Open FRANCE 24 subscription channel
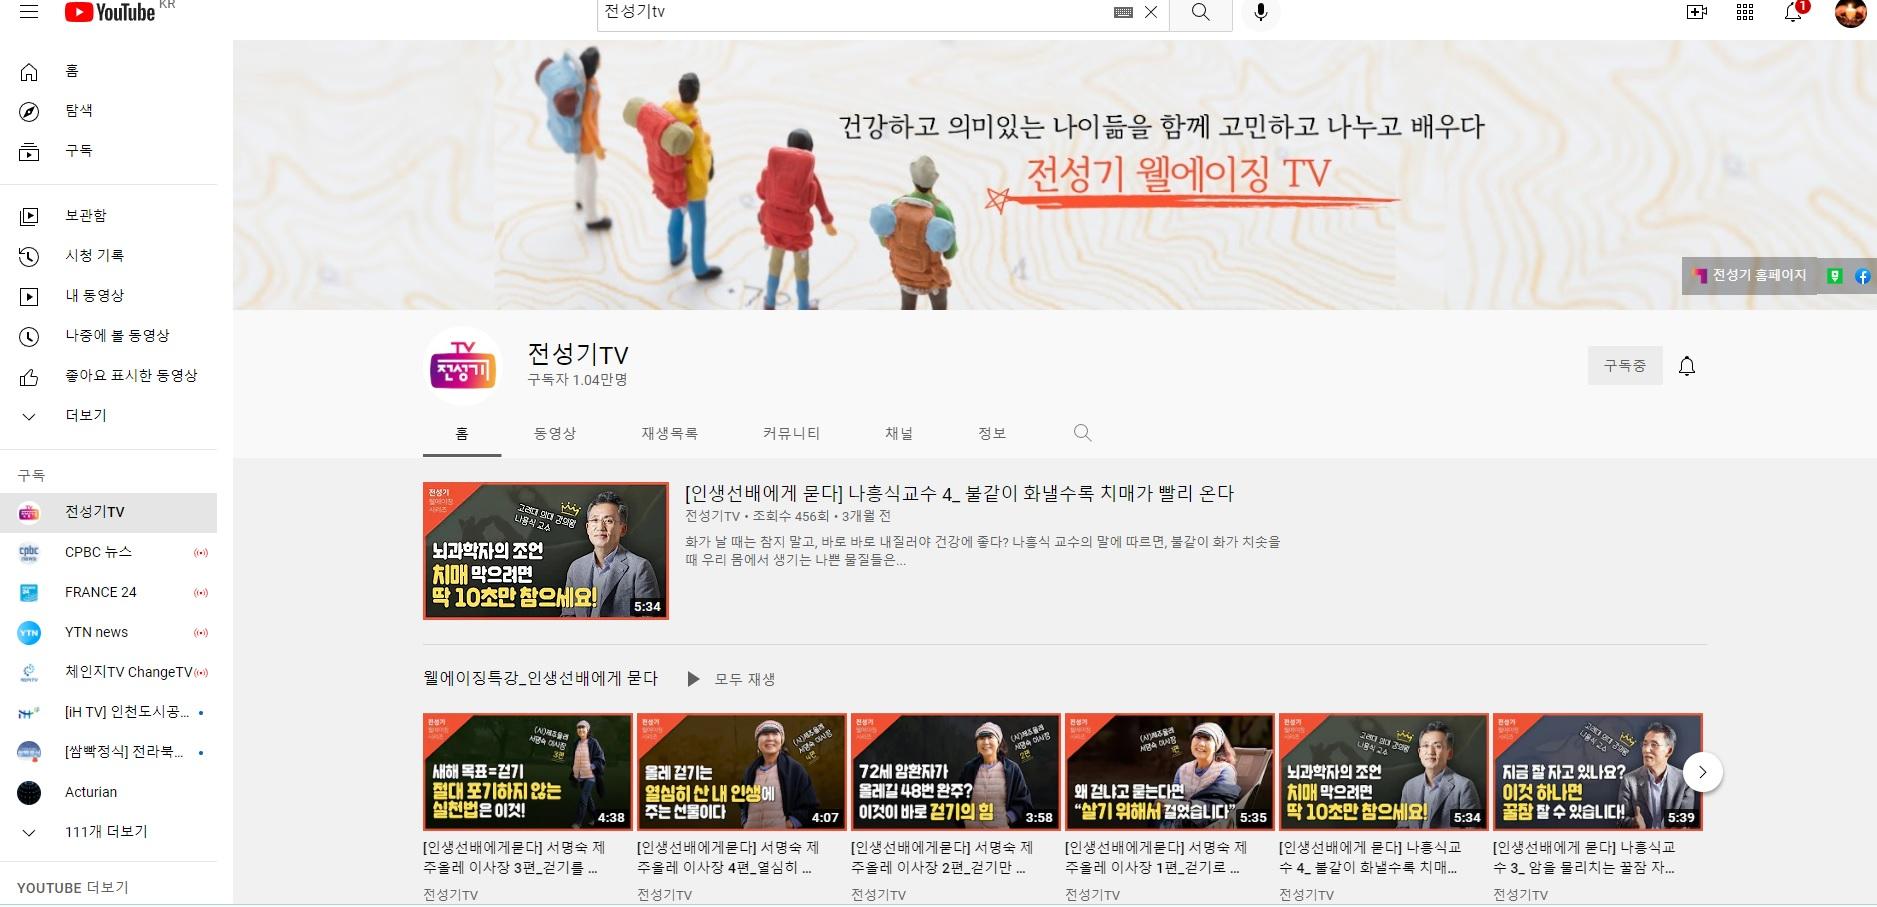 point(108,592)
